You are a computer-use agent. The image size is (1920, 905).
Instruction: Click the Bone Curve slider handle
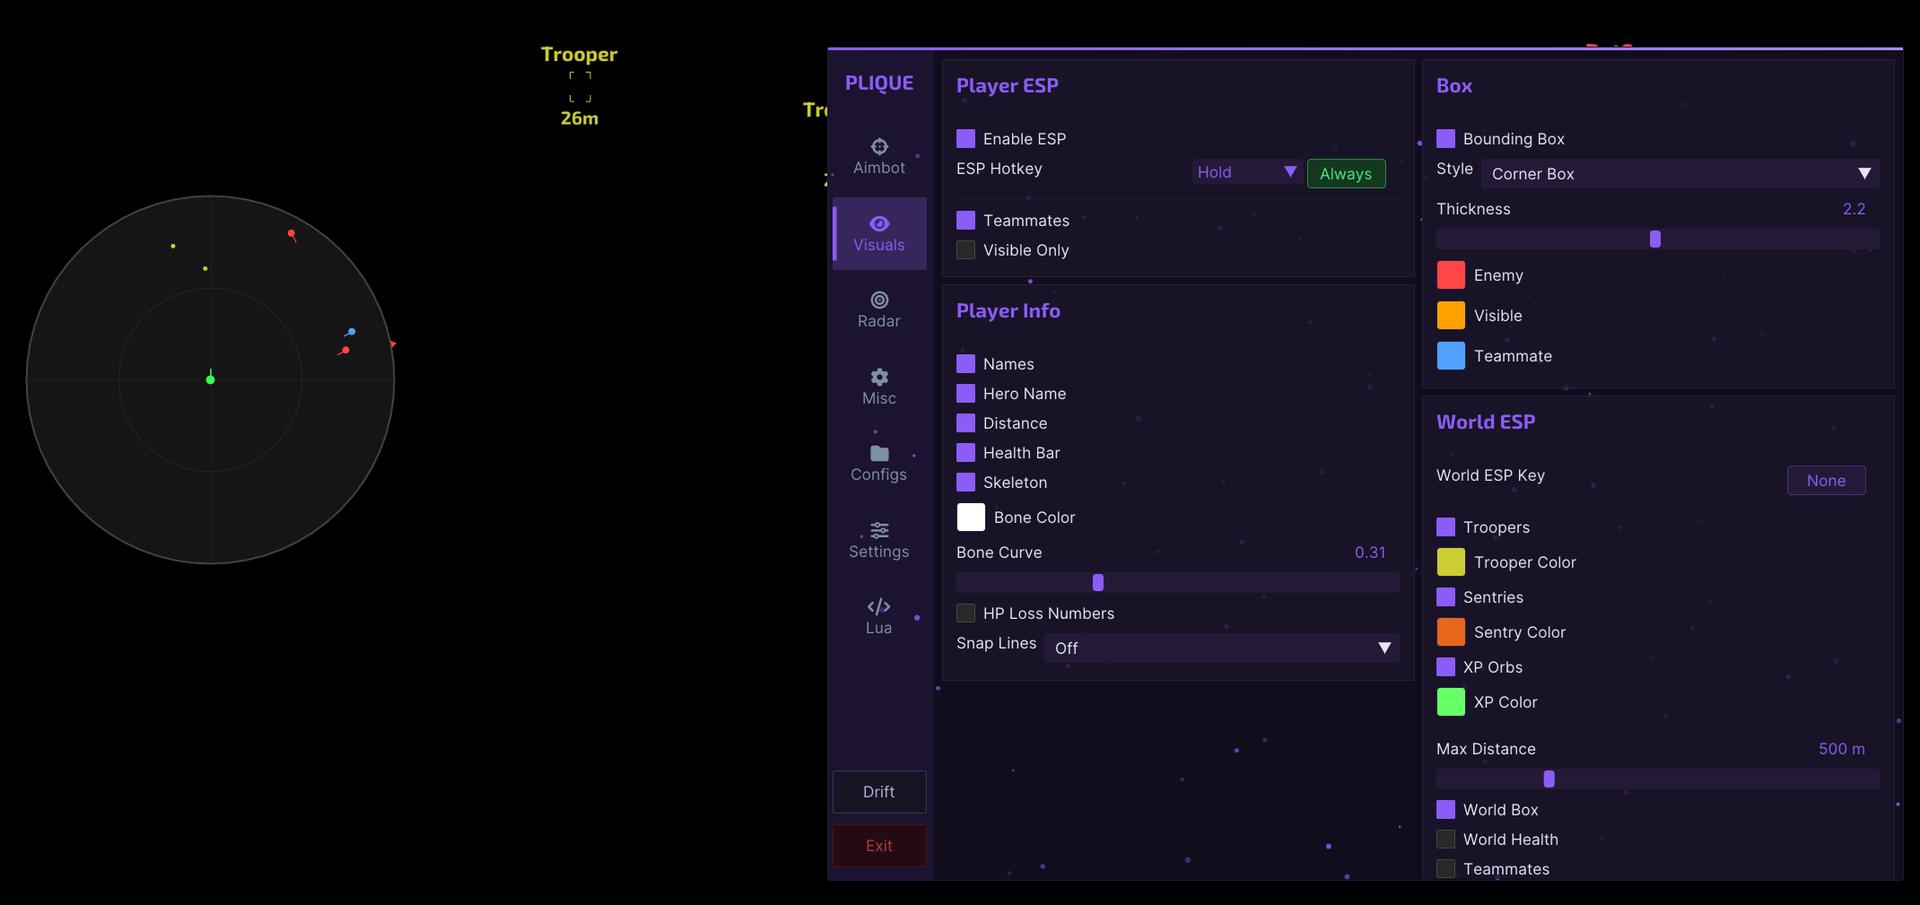tap(1098, 582)
